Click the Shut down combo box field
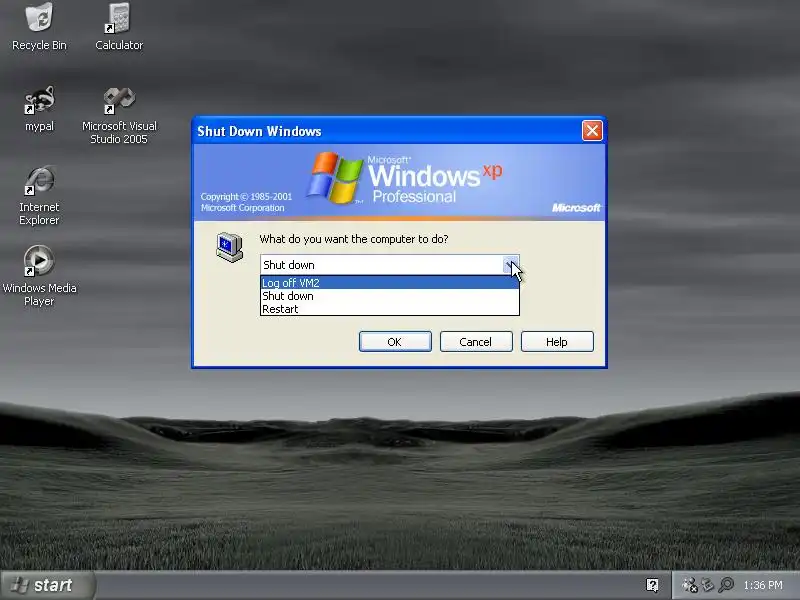Viewport: 800px width, 600px height. [390, 265]
